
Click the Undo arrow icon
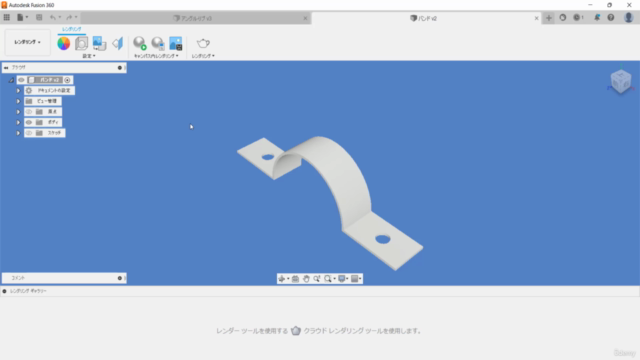tap(53, 18)
